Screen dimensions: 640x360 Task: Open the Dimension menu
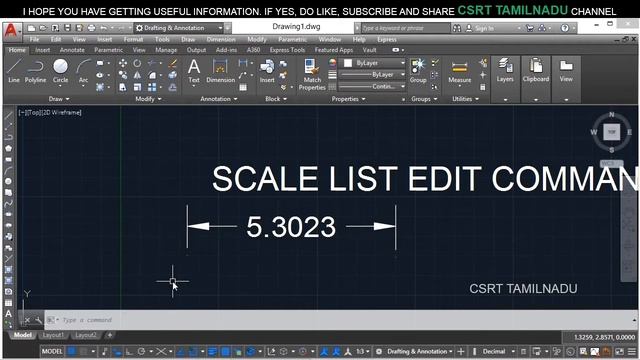221,40
